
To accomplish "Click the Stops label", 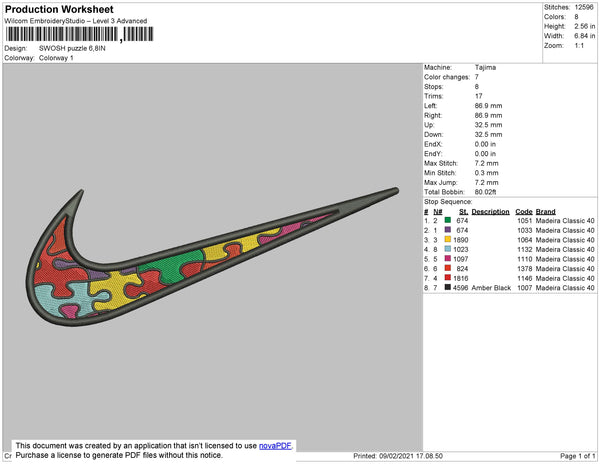I will point(434,86).
